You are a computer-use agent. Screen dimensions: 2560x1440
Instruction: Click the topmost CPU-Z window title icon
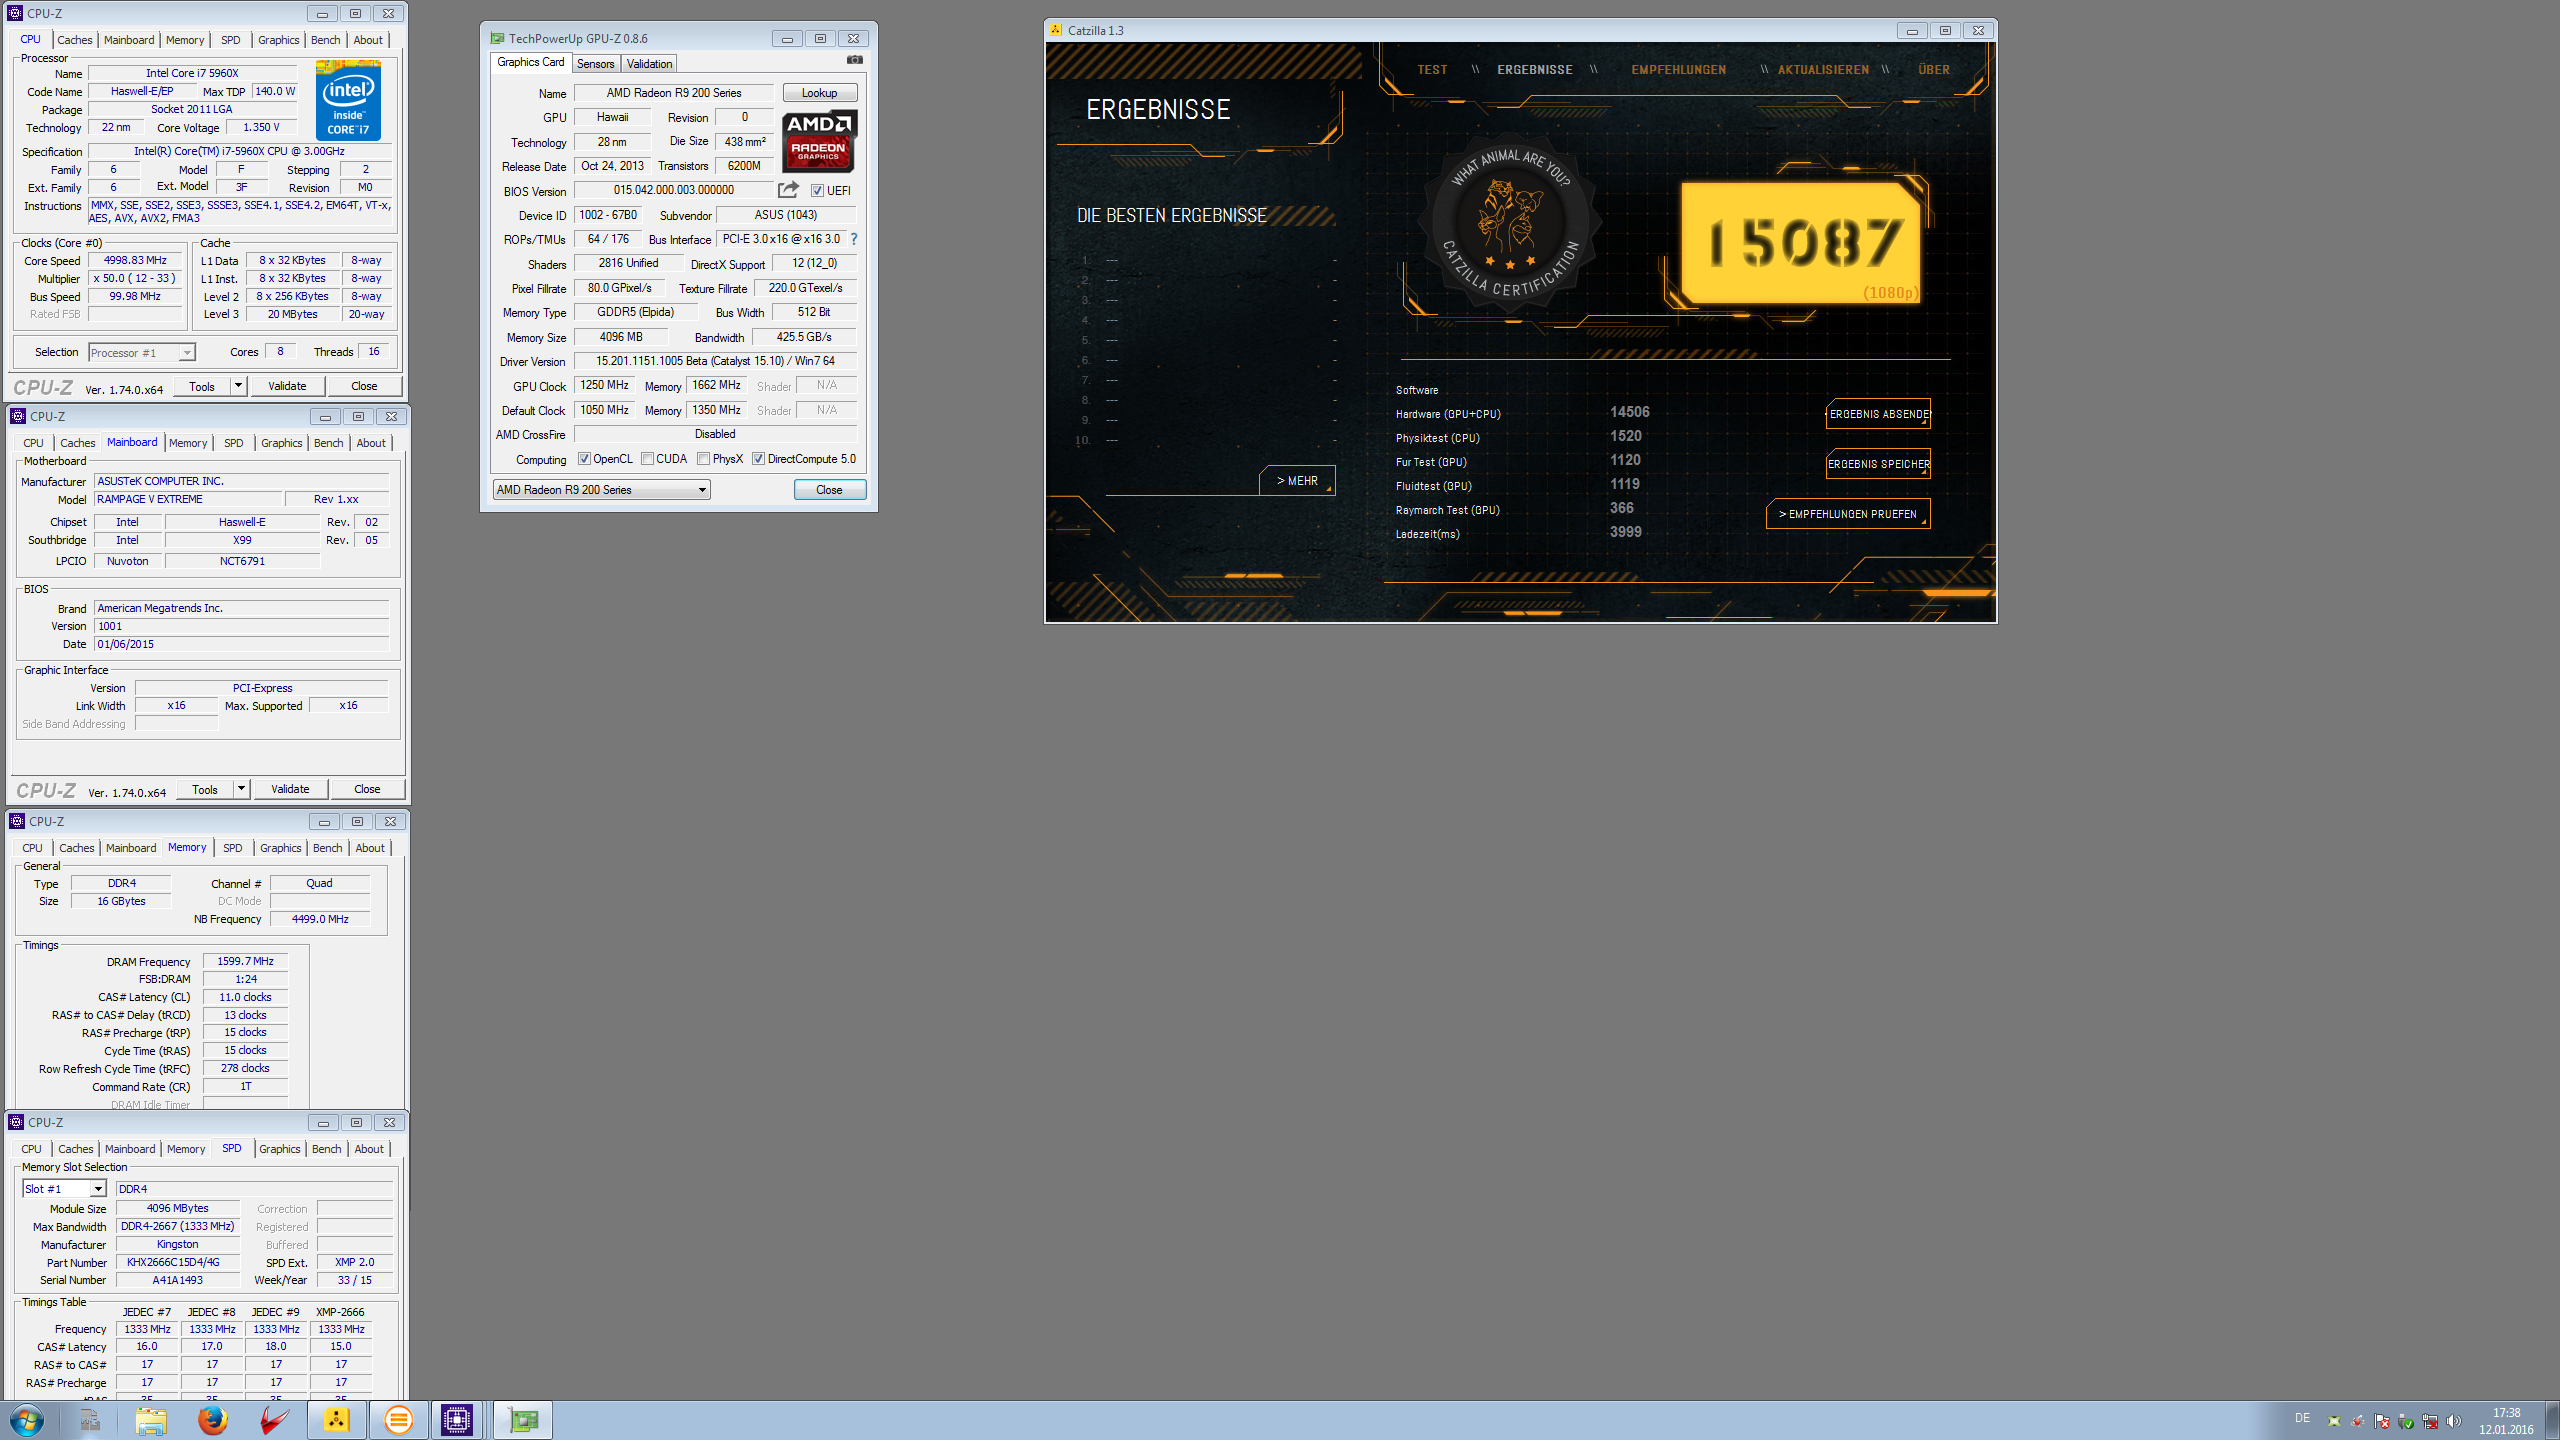coord(15,13)
